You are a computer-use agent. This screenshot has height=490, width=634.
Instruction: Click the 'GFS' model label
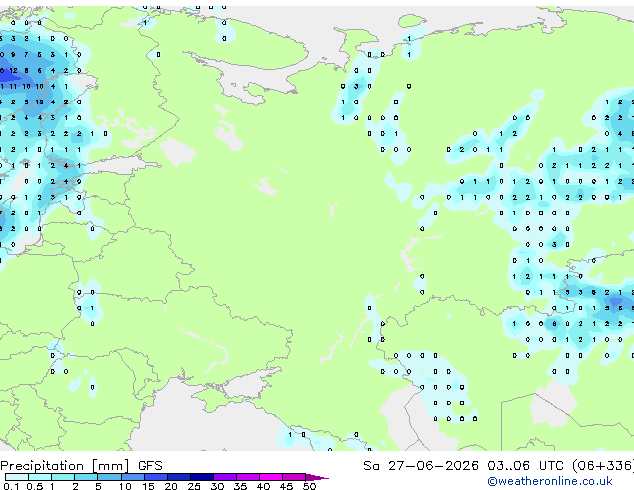(150, 466)
